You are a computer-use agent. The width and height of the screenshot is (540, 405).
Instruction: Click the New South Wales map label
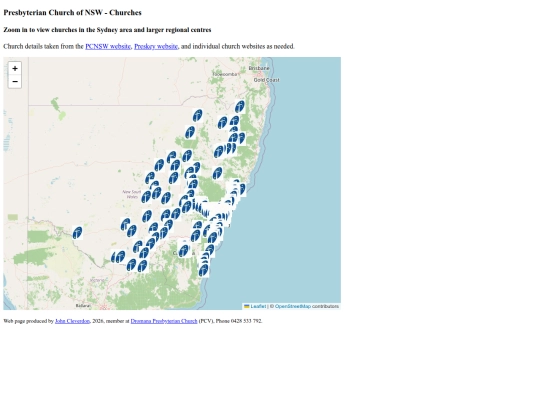pyautogui.click(x=132, y=194)
